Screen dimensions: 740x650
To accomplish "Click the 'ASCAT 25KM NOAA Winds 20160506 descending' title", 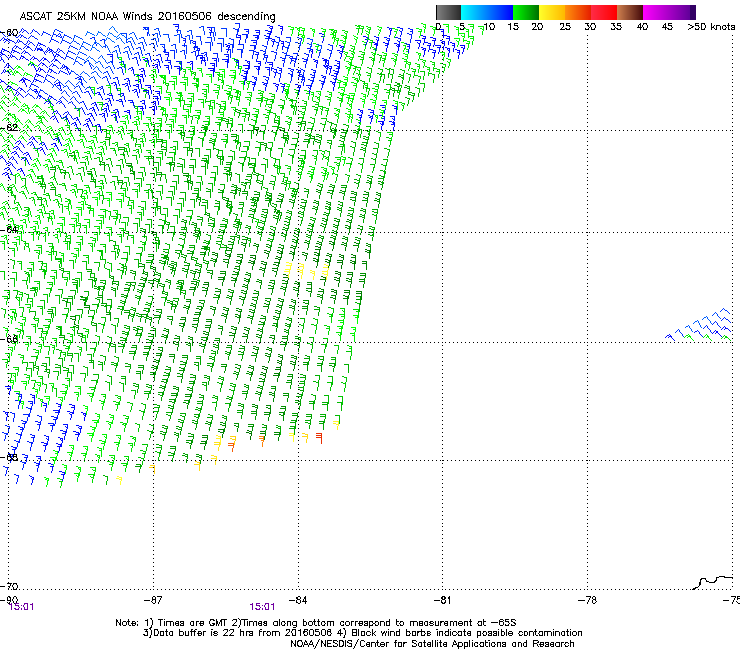I will click(x=147, y=17).
